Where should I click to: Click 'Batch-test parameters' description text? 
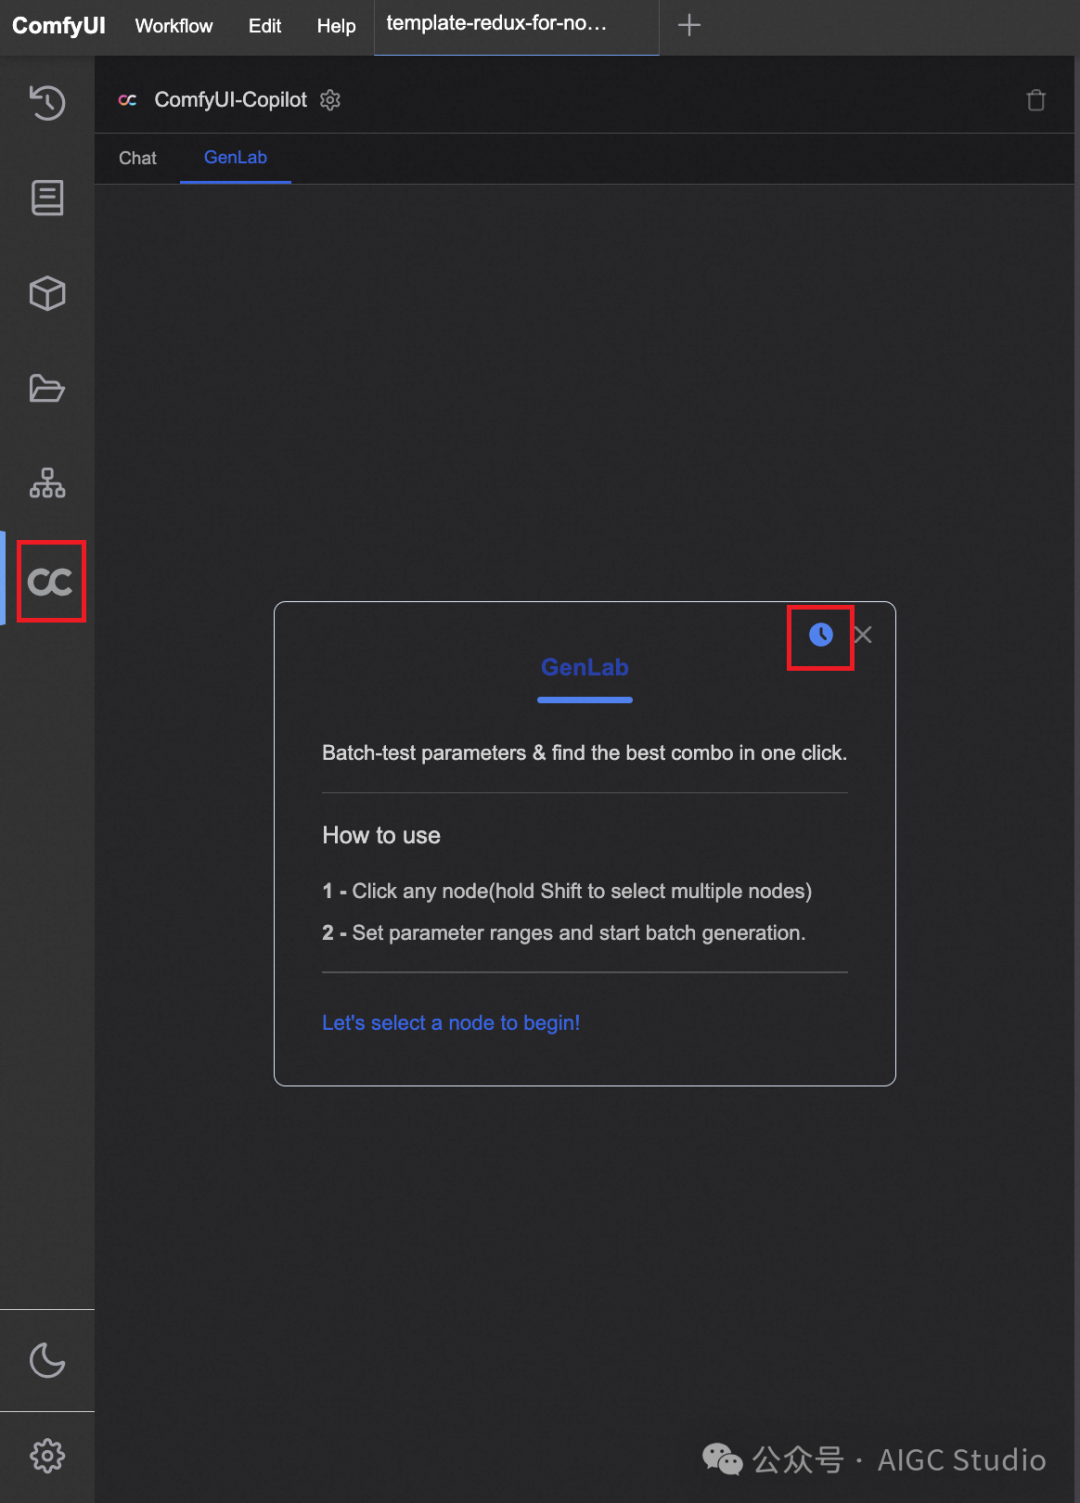click(x=584, y=753)
